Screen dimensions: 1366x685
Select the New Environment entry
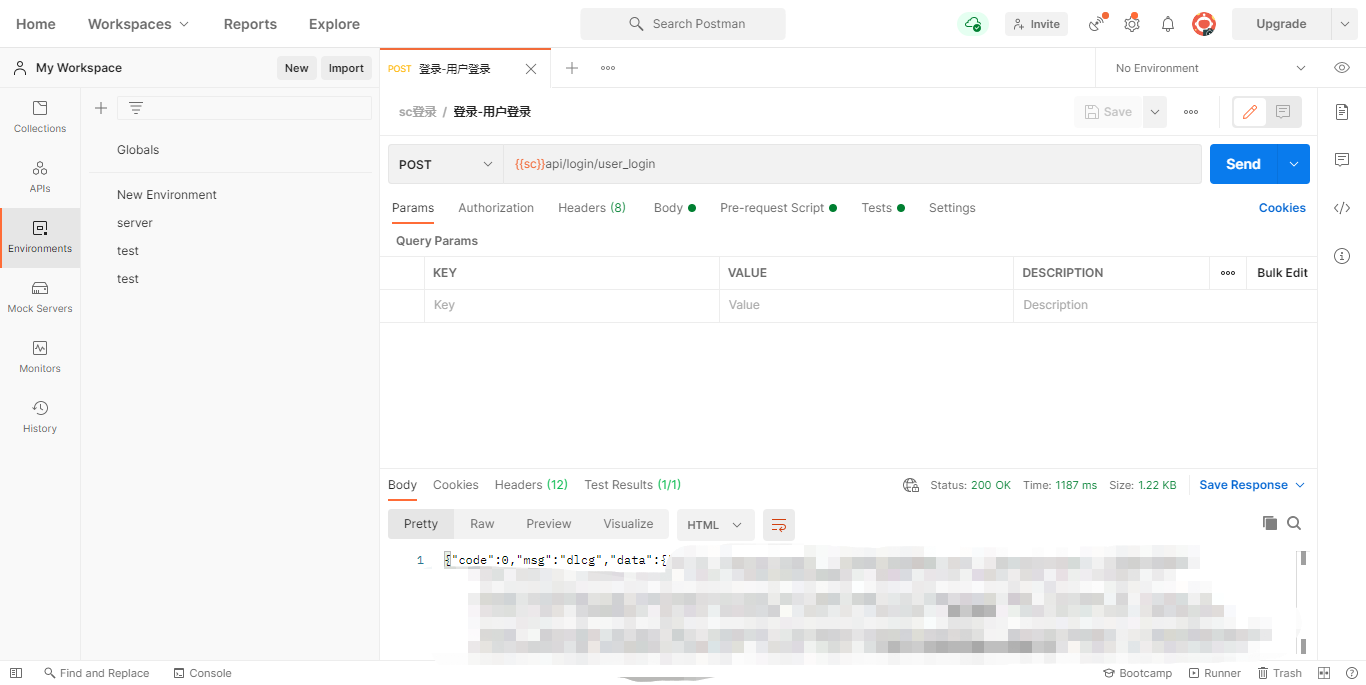tap(167, 195)
